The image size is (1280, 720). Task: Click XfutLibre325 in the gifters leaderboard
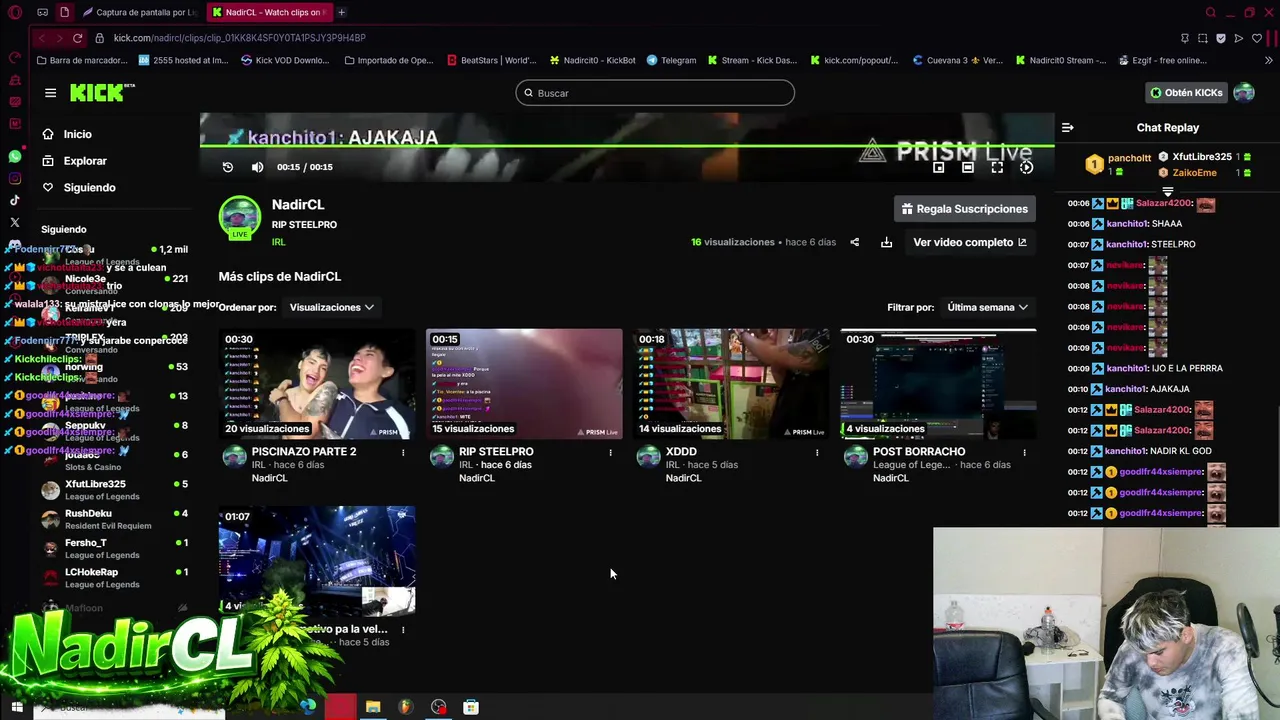(x=1201, y=157)
